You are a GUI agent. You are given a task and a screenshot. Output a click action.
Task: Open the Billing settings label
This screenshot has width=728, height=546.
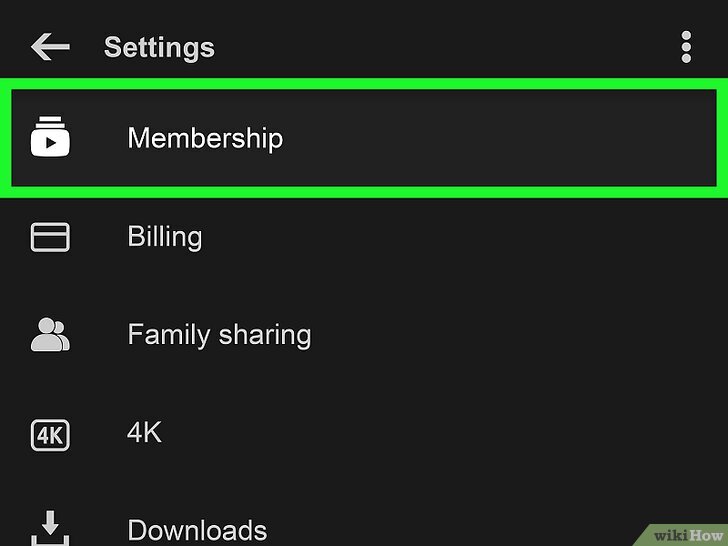point(165,237)
